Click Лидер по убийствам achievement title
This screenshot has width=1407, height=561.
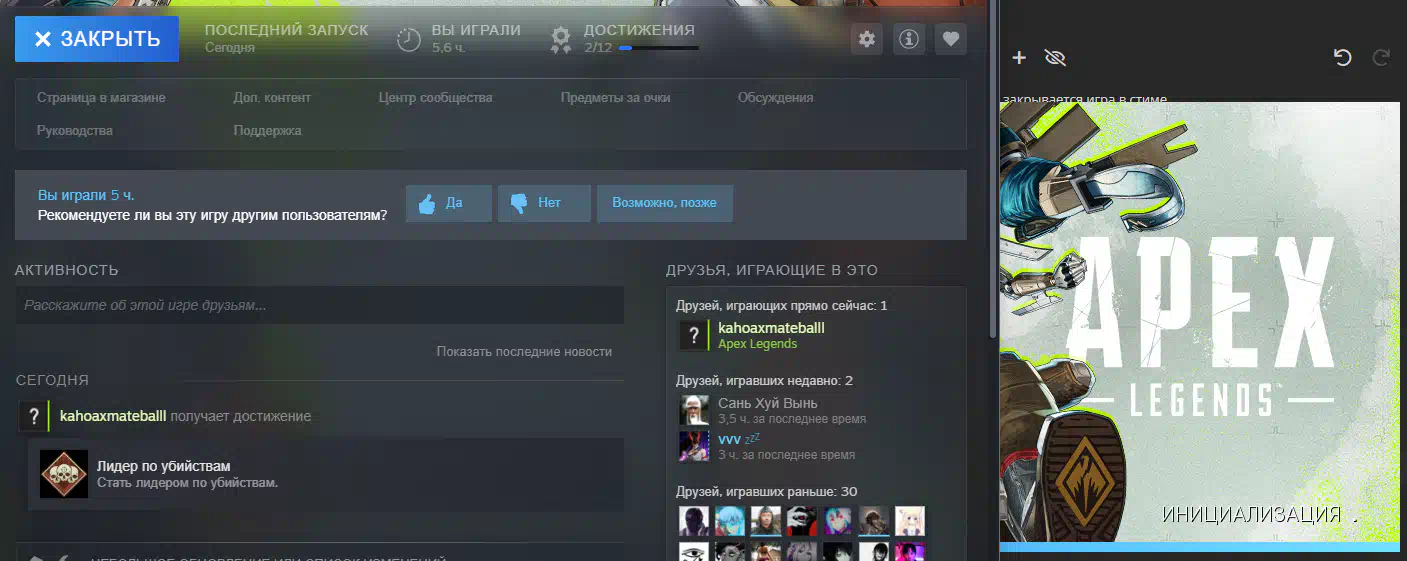click(x=164, y=466)
